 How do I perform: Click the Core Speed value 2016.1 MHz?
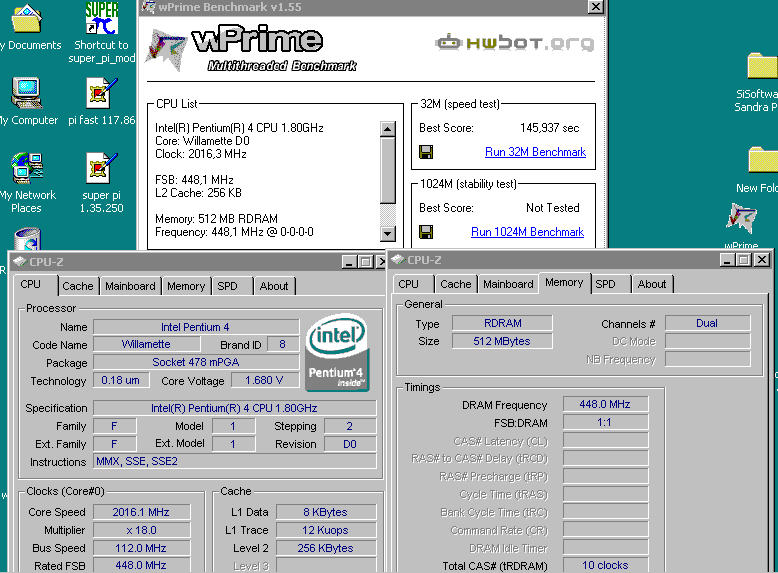(141, 512)
